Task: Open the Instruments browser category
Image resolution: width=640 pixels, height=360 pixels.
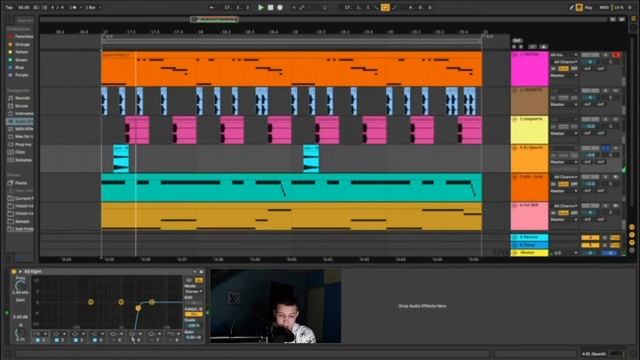Action: (20, 113)
